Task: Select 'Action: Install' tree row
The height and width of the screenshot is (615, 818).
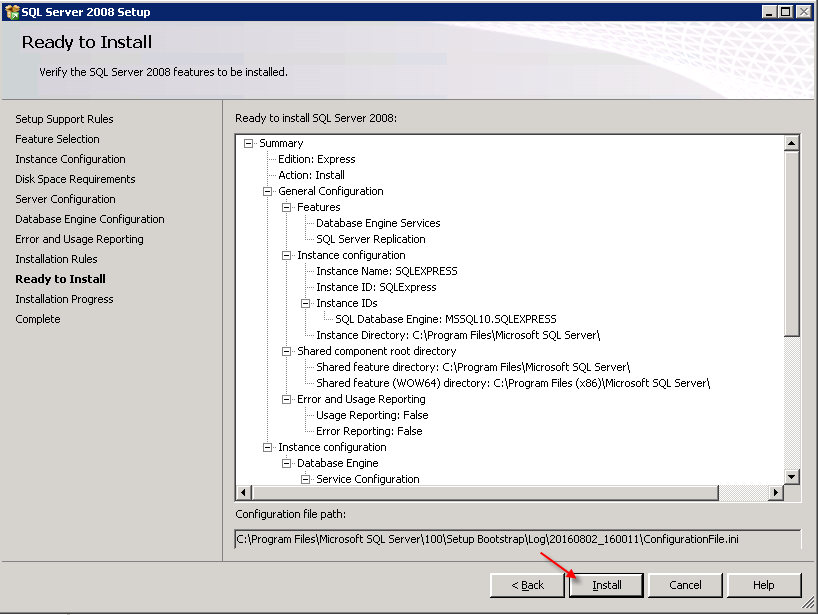Action: (311, 175)
